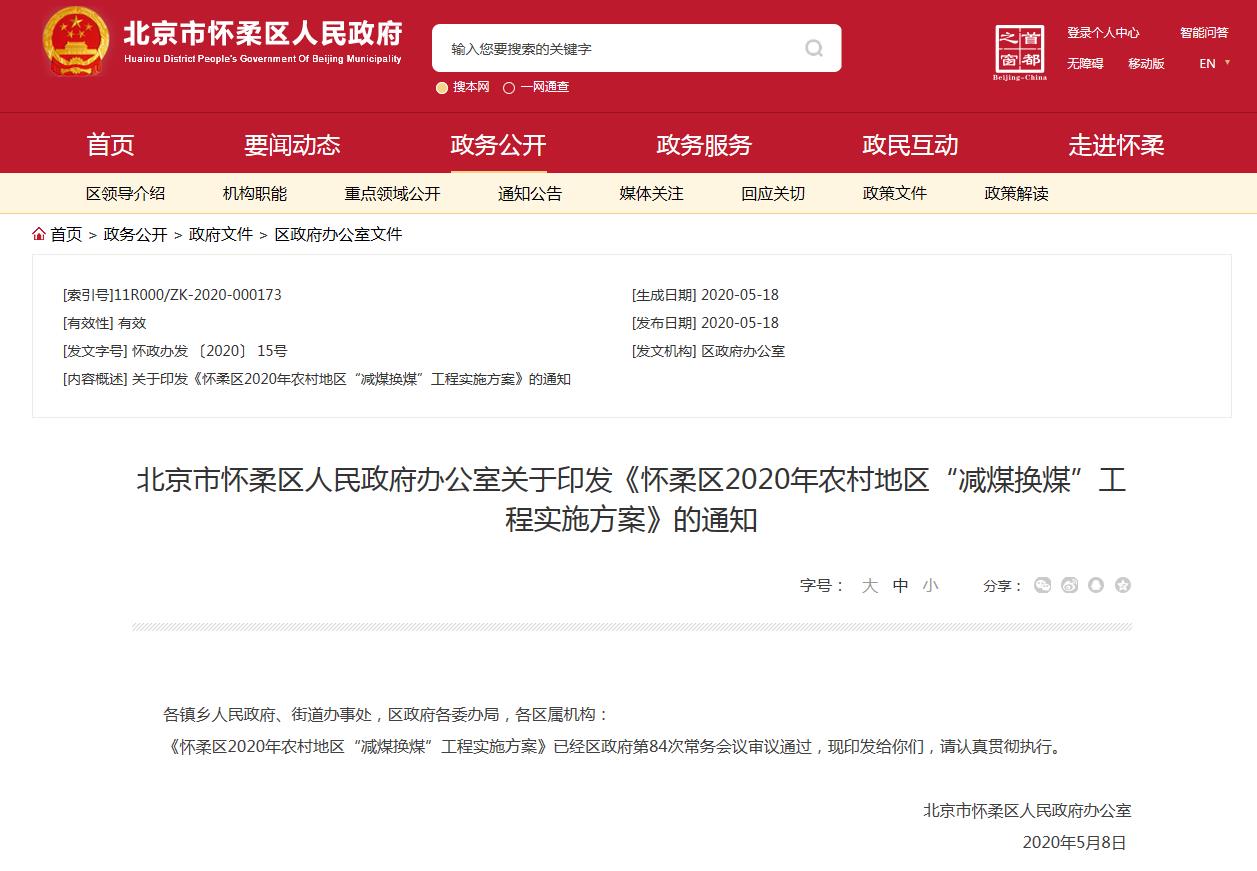1257x871 pixels.
Task: Set font size to 小
Action: coord(931,586)
